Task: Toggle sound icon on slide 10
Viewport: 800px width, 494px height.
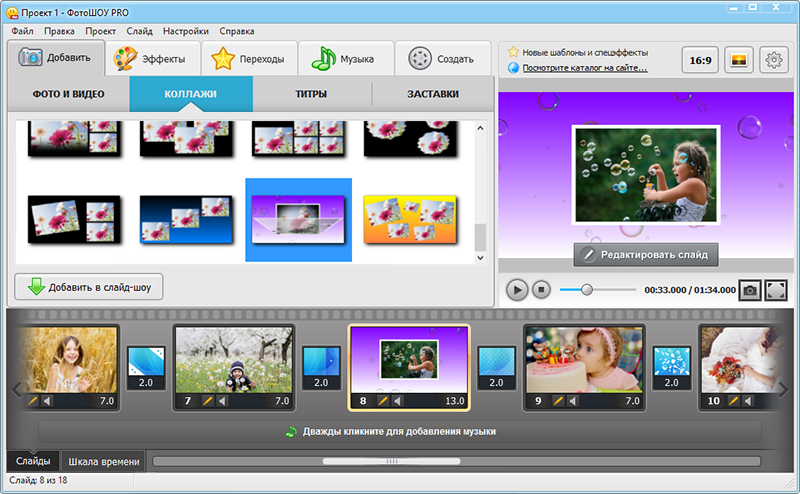Action: tap(748, 401)
